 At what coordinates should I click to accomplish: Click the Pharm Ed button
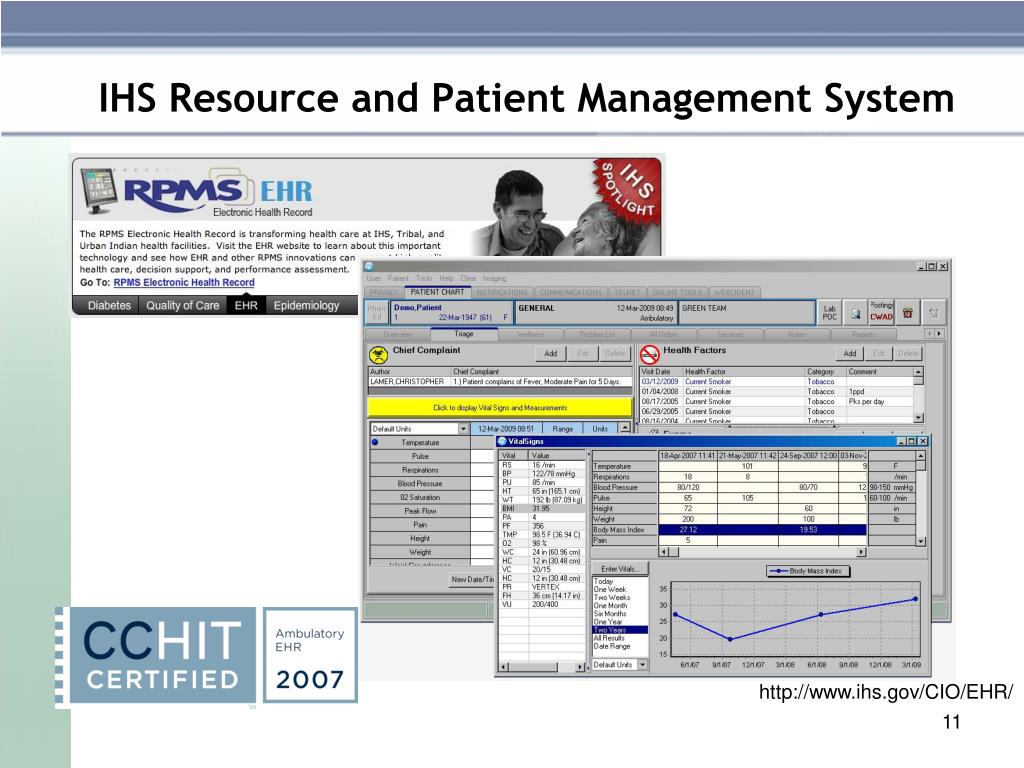(x=377, y=312)
